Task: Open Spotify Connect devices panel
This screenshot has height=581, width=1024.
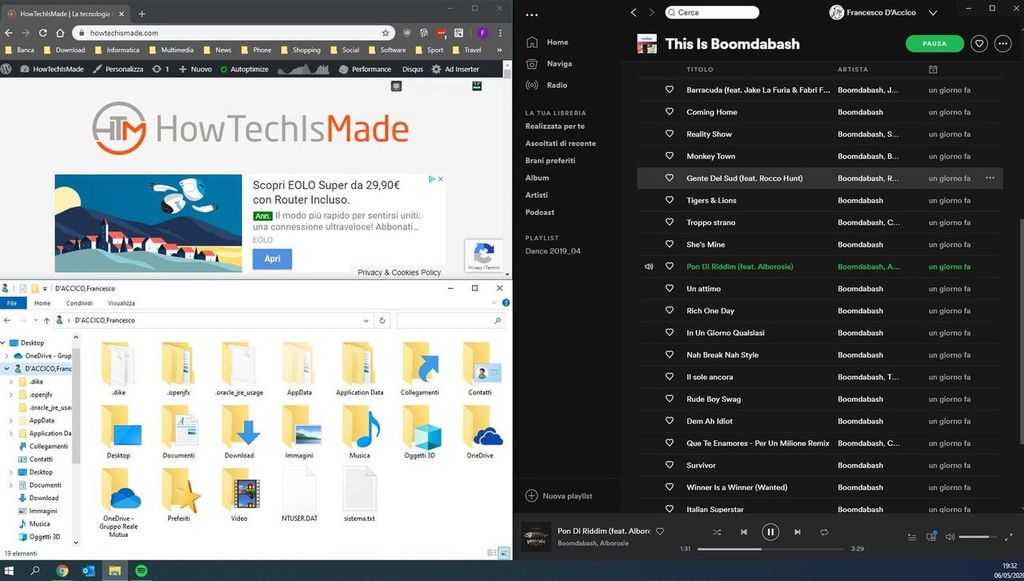Action: click(931, 537)
